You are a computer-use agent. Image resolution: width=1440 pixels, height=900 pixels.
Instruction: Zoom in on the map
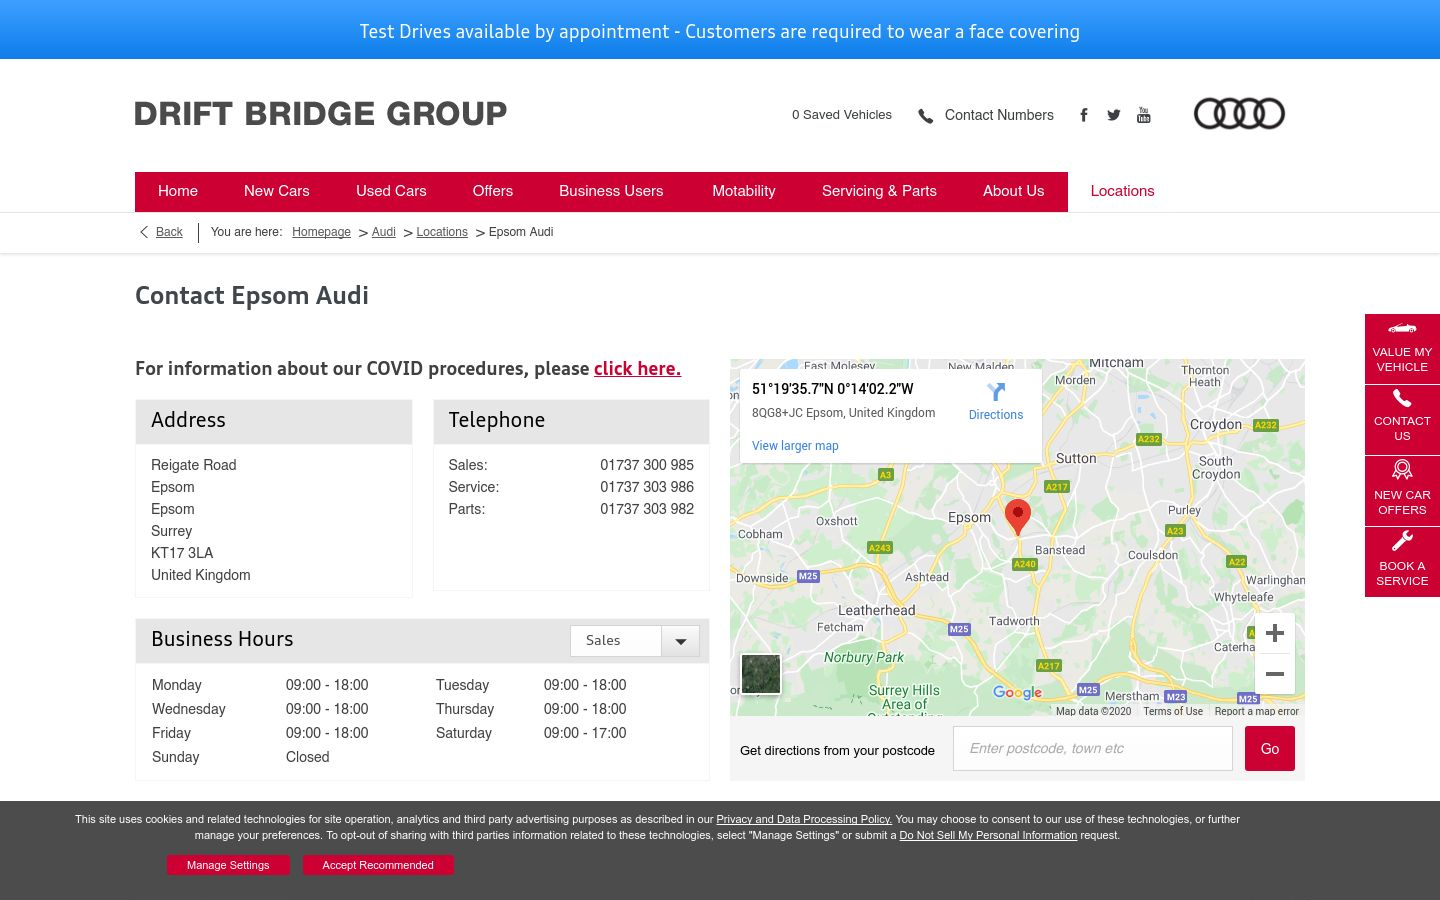coord(1275,633)
